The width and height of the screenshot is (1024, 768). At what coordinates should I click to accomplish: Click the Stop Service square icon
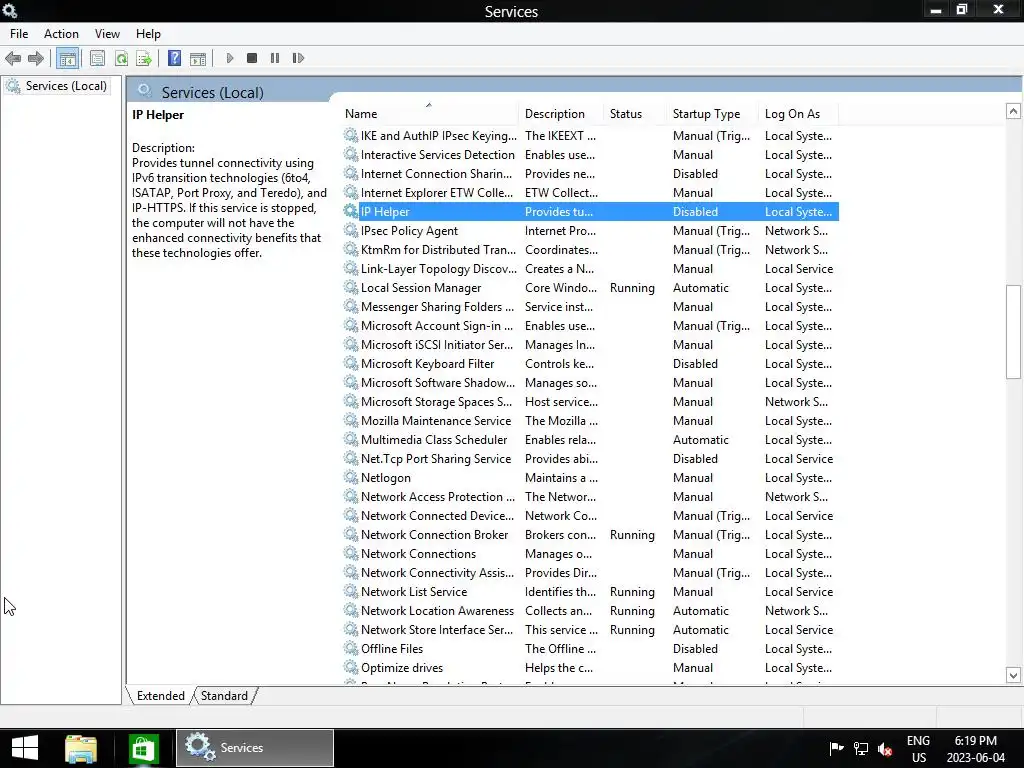[x=252, y=58]
